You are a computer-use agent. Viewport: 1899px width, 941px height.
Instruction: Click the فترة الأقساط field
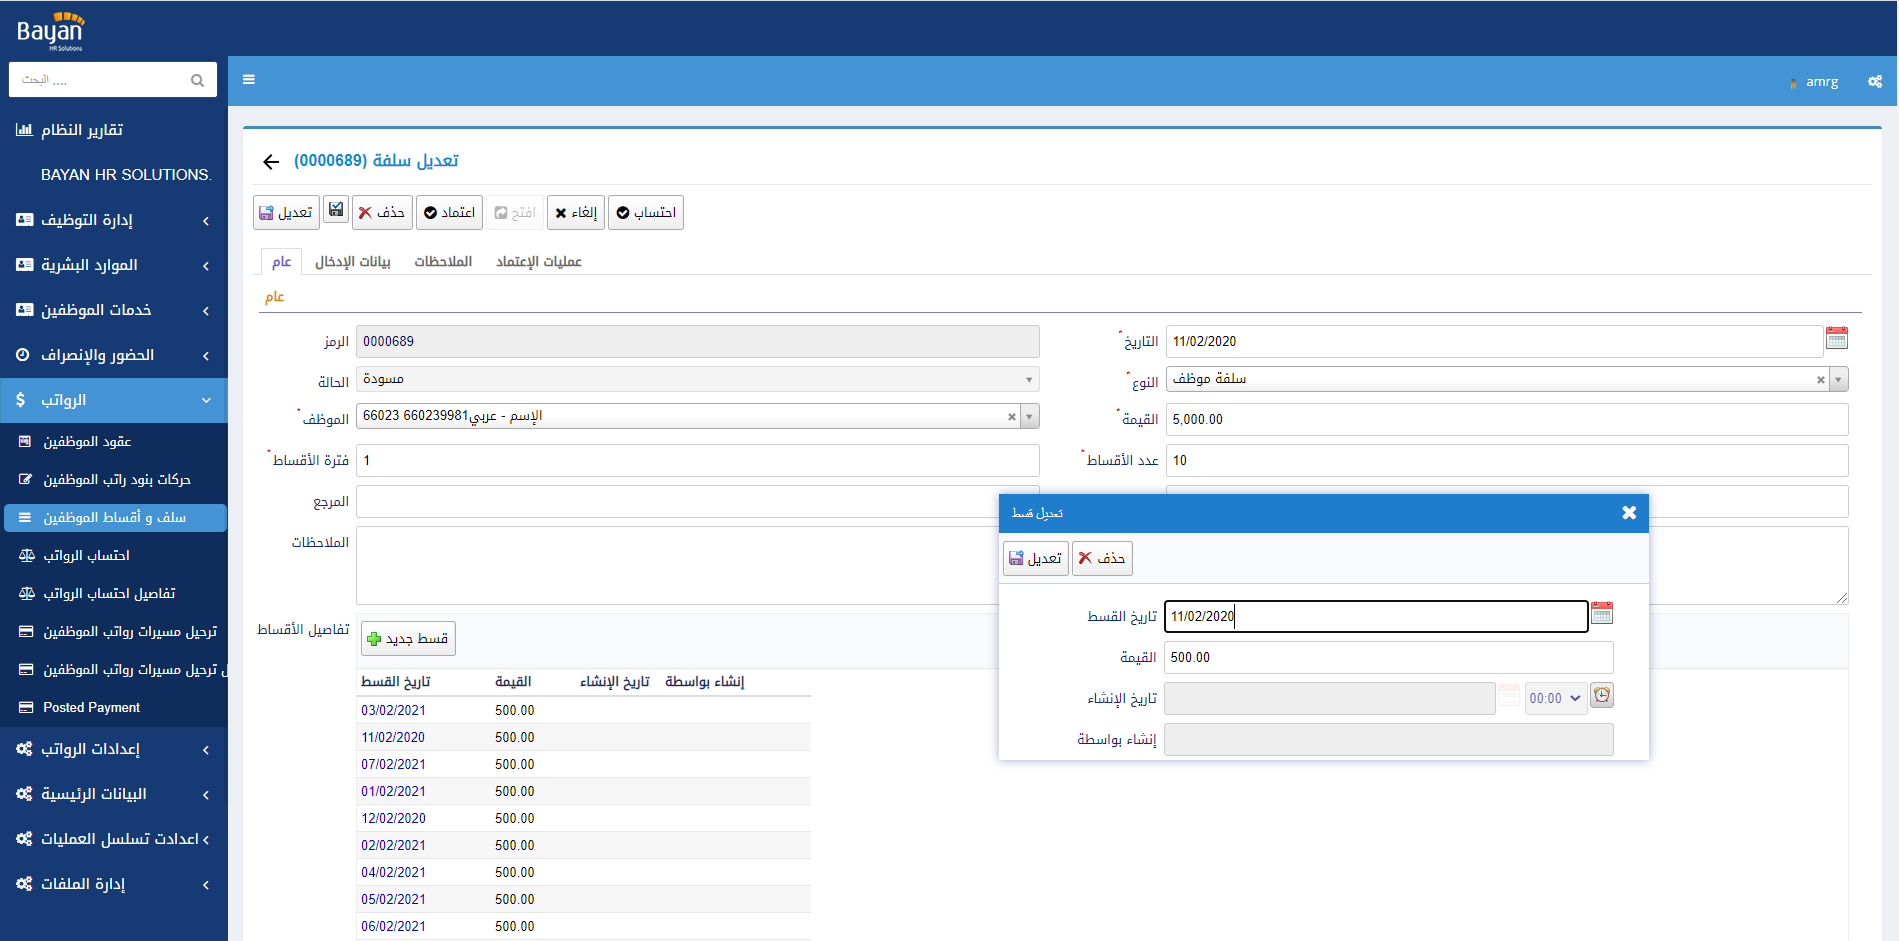pos(697,460)
